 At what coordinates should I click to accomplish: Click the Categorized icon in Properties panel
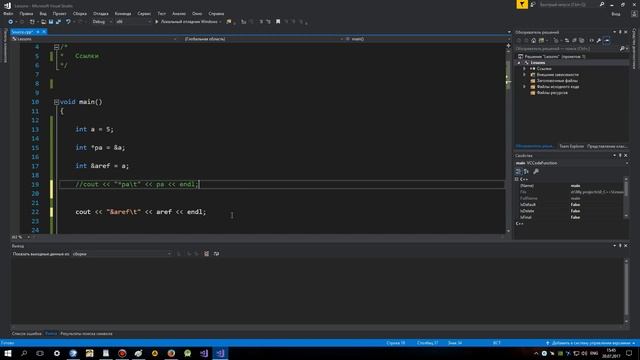pyautogui.click(x=518, y=171)
